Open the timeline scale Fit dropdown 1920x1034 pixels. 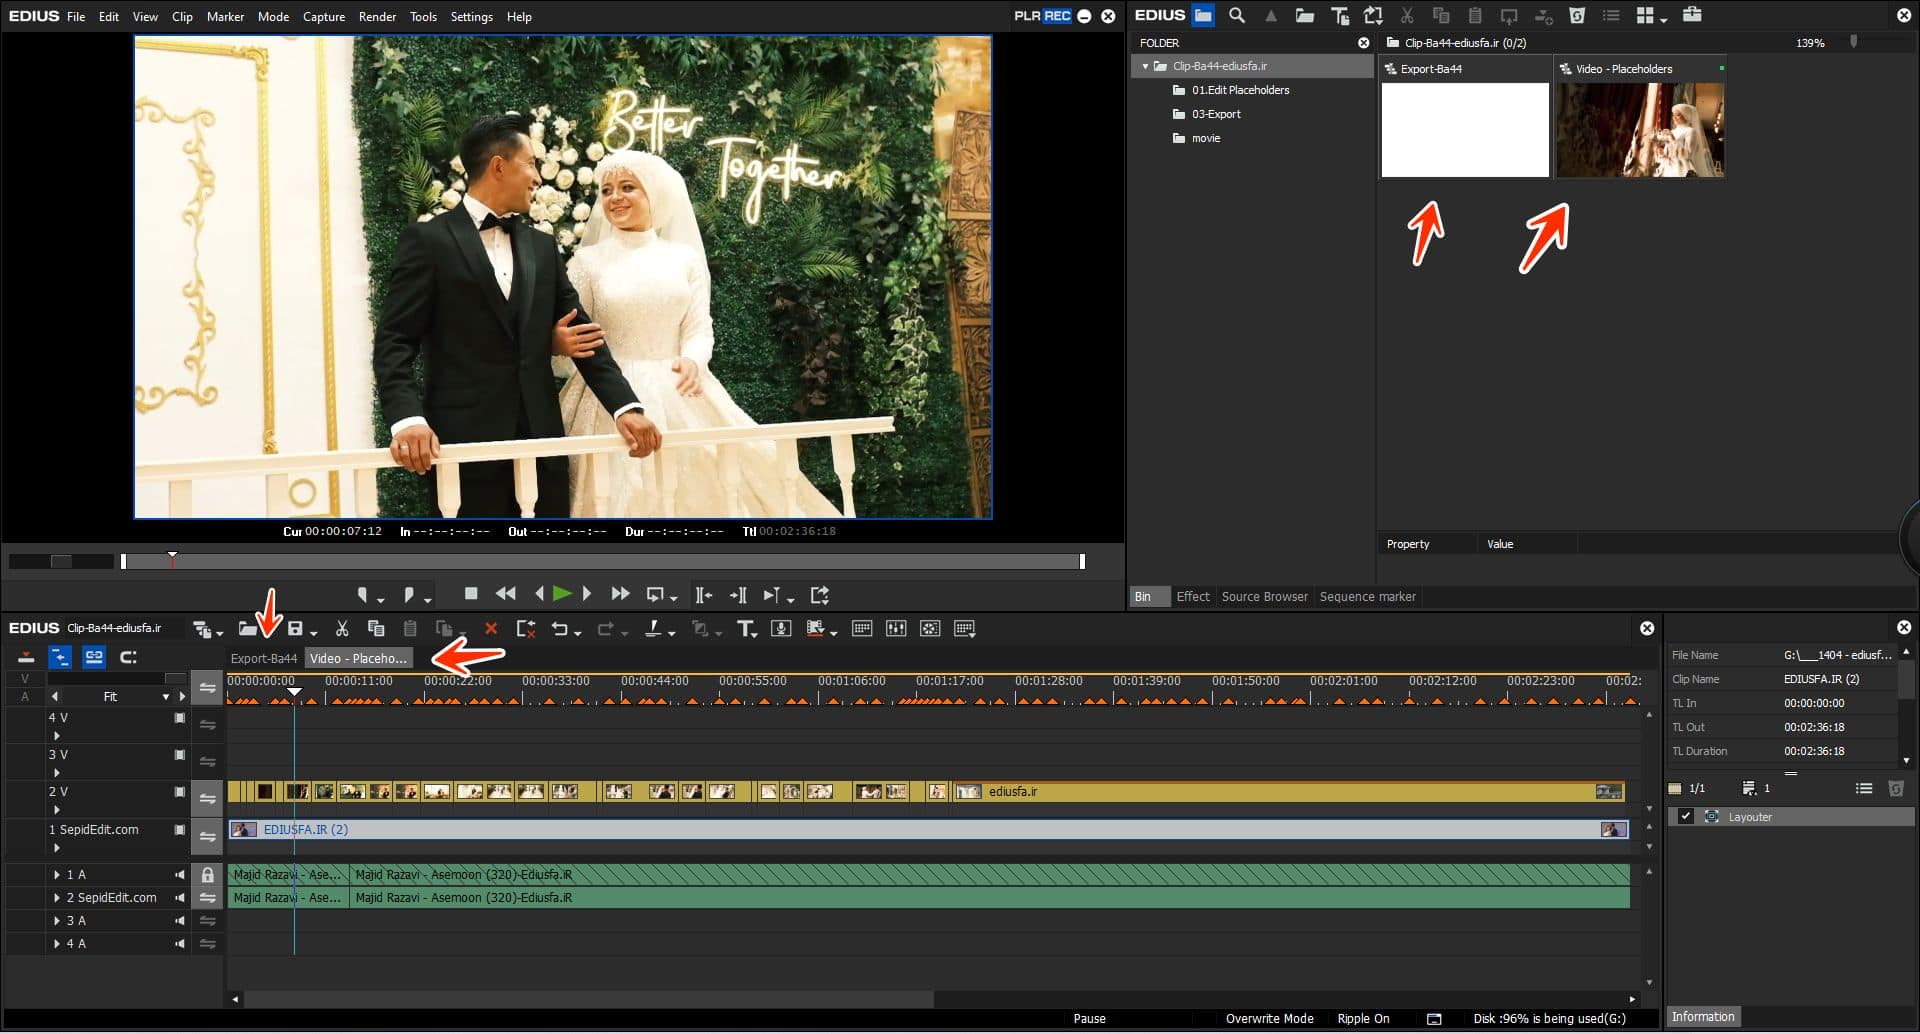tap(166, 697)
